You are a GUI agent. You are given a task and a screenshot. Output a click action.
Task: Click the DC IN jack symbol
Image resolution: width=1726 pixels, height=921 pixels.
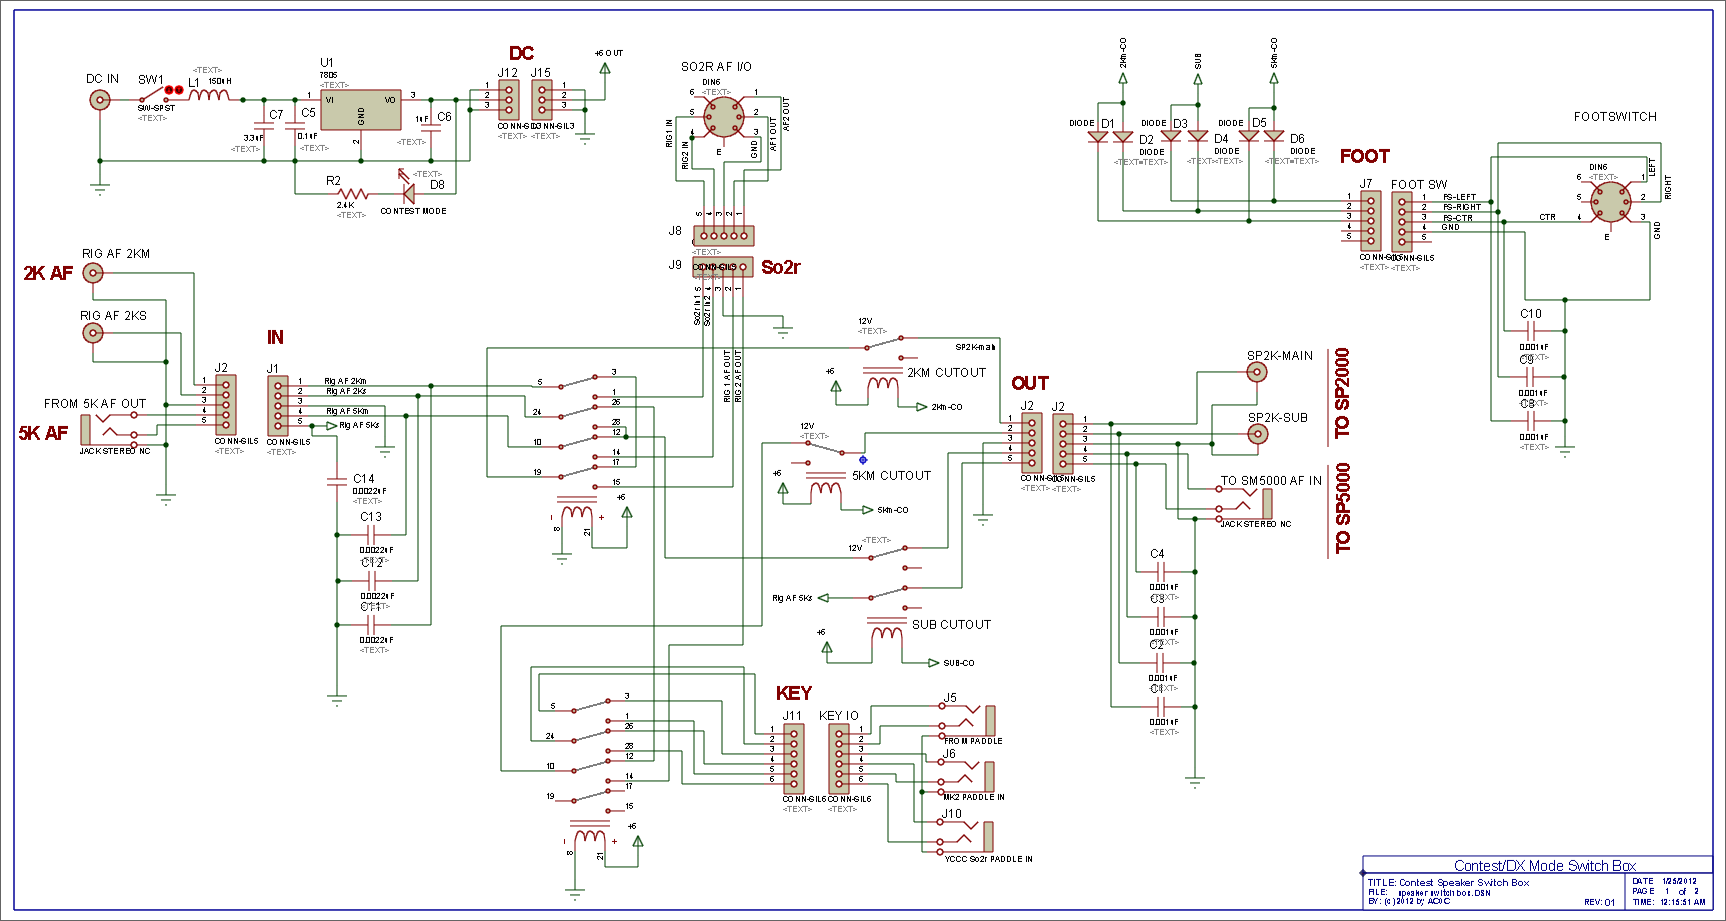[100, 99]
